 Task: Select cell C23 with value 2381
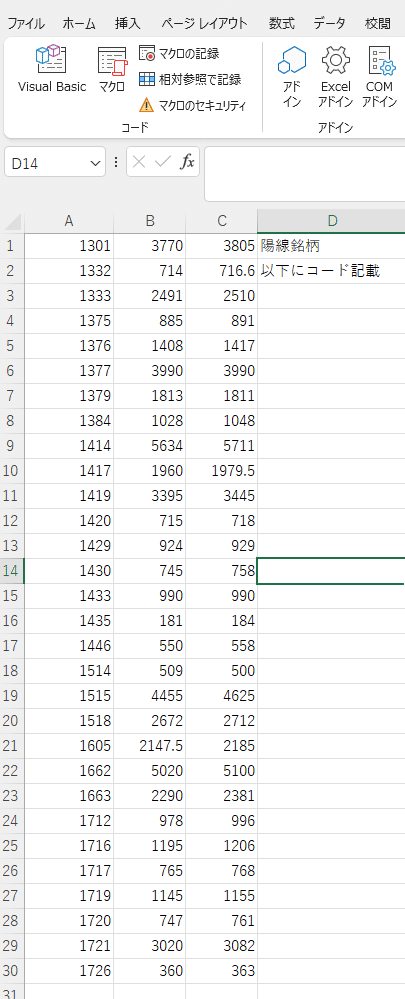point(222,796)
